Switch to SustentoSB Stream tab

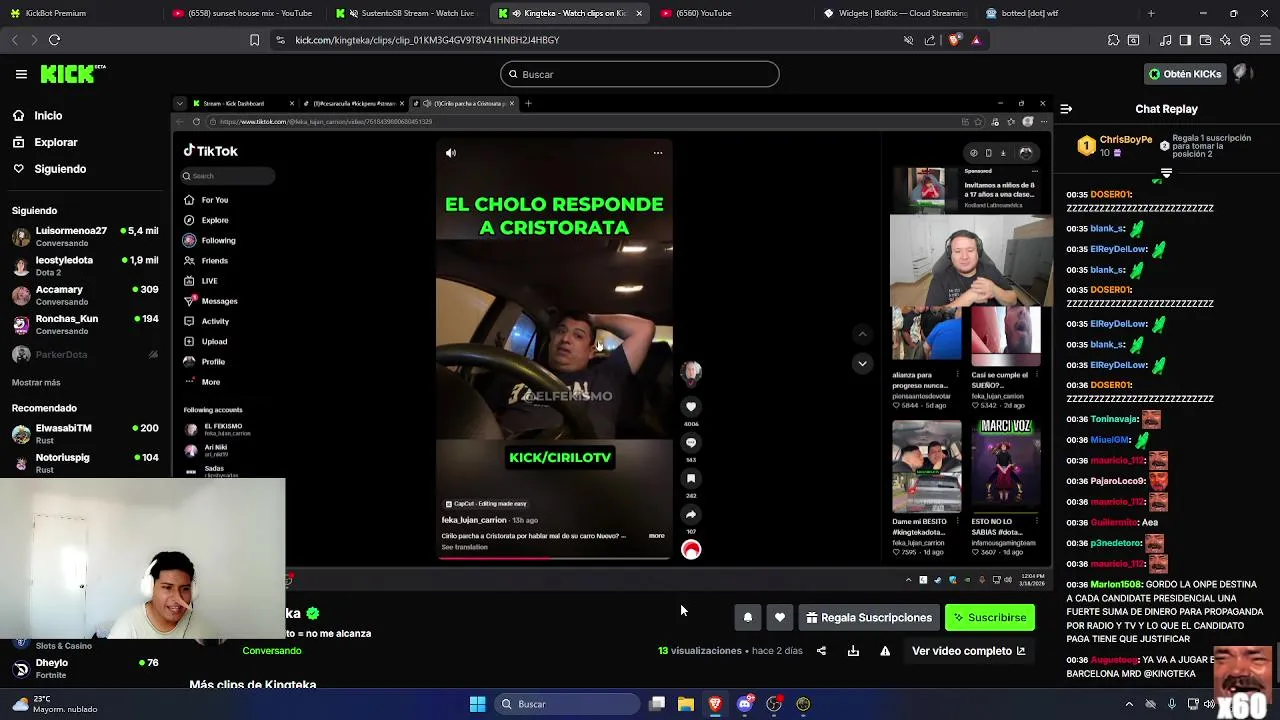405,13
